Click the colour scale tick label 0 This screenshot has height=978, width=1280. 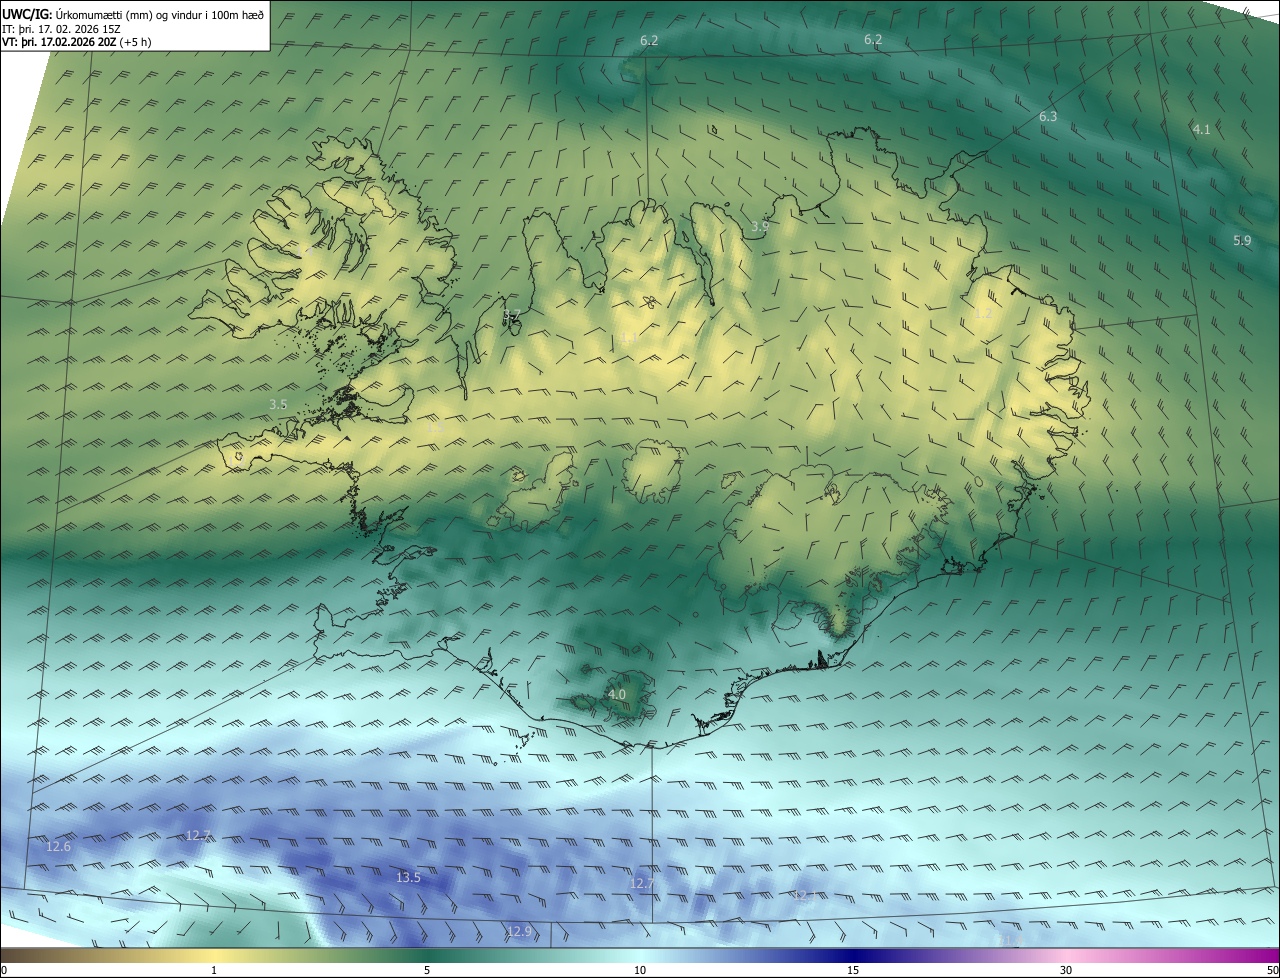point(4,970)
